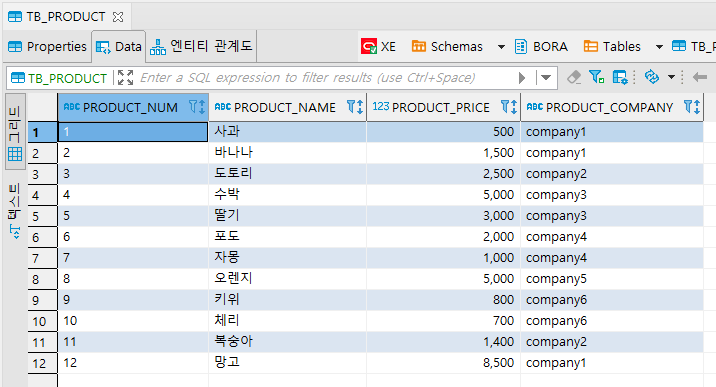Select the TB_PRODUCT editor tab
Viewport: 716px width, 387px height.
tap(66, 17)
